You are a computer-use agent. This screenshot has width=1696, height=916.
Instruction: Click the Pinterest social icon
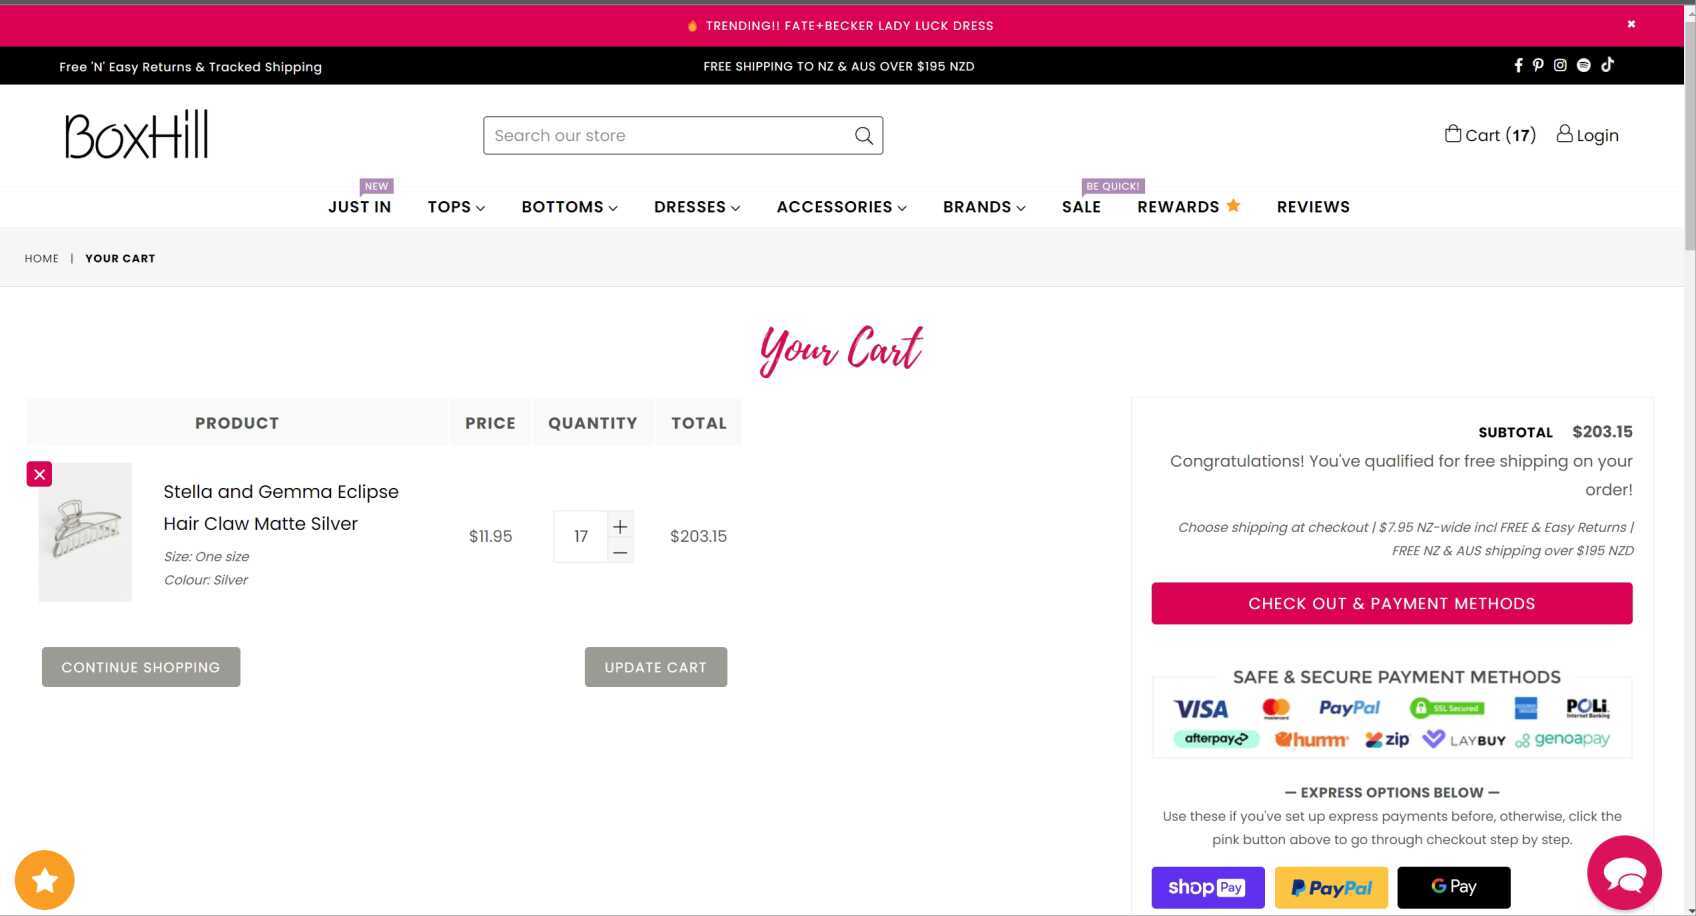(x=1539, y=65)
